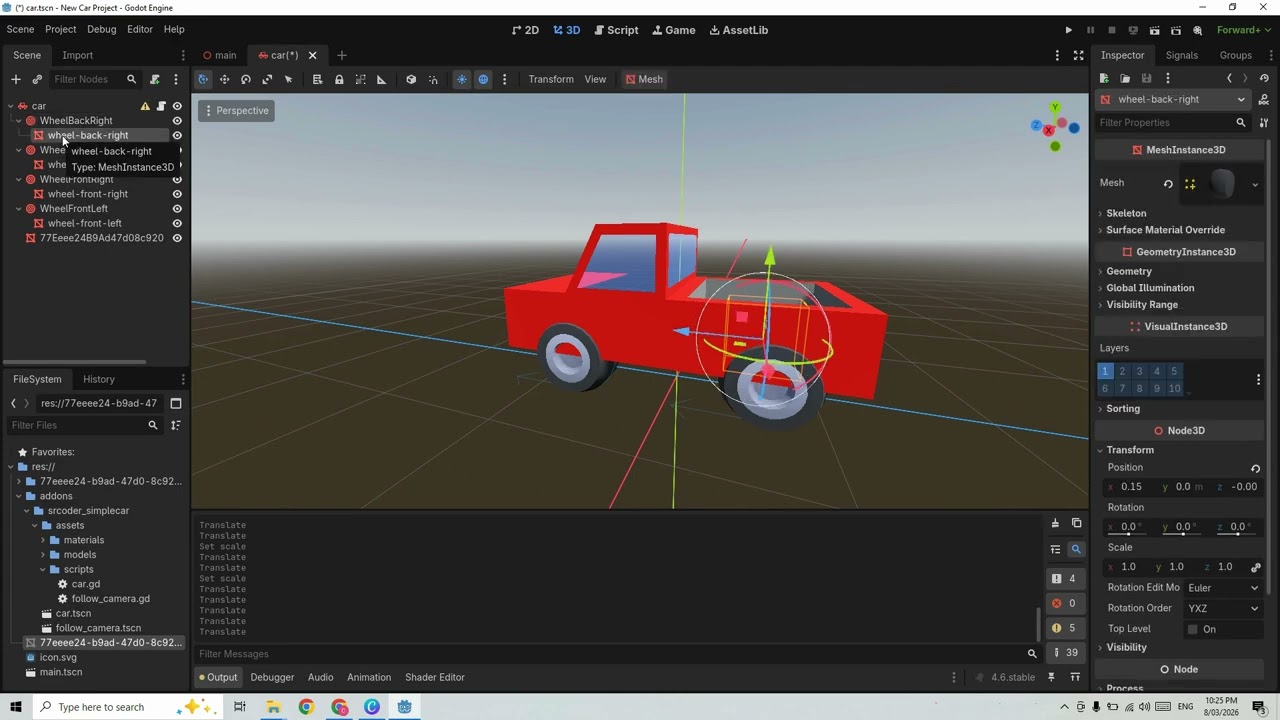Toggle visibility of wheel-front-right mesh
Screen dimensions: 1280x720
(x=177, y=194)
